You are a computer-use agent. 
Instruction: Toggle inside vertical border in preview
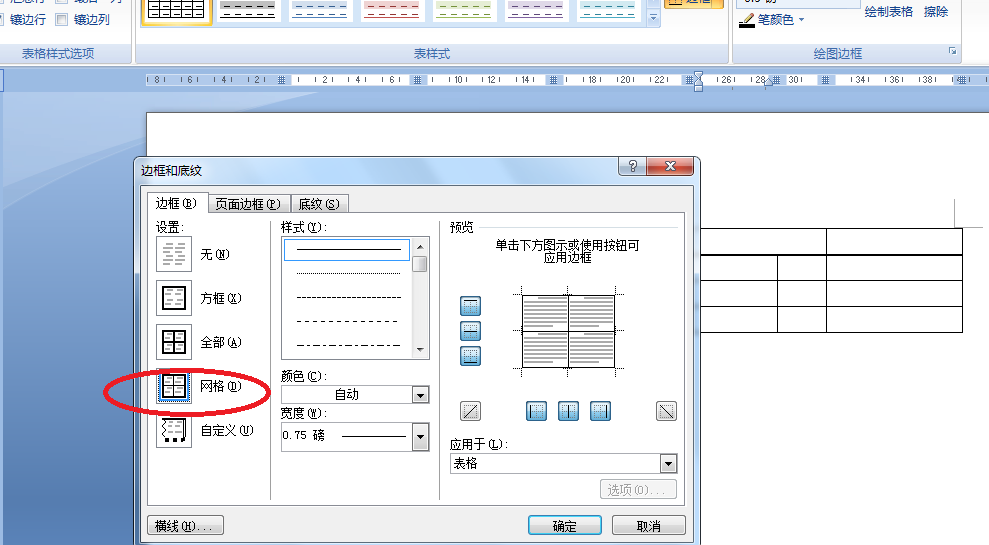568,411
